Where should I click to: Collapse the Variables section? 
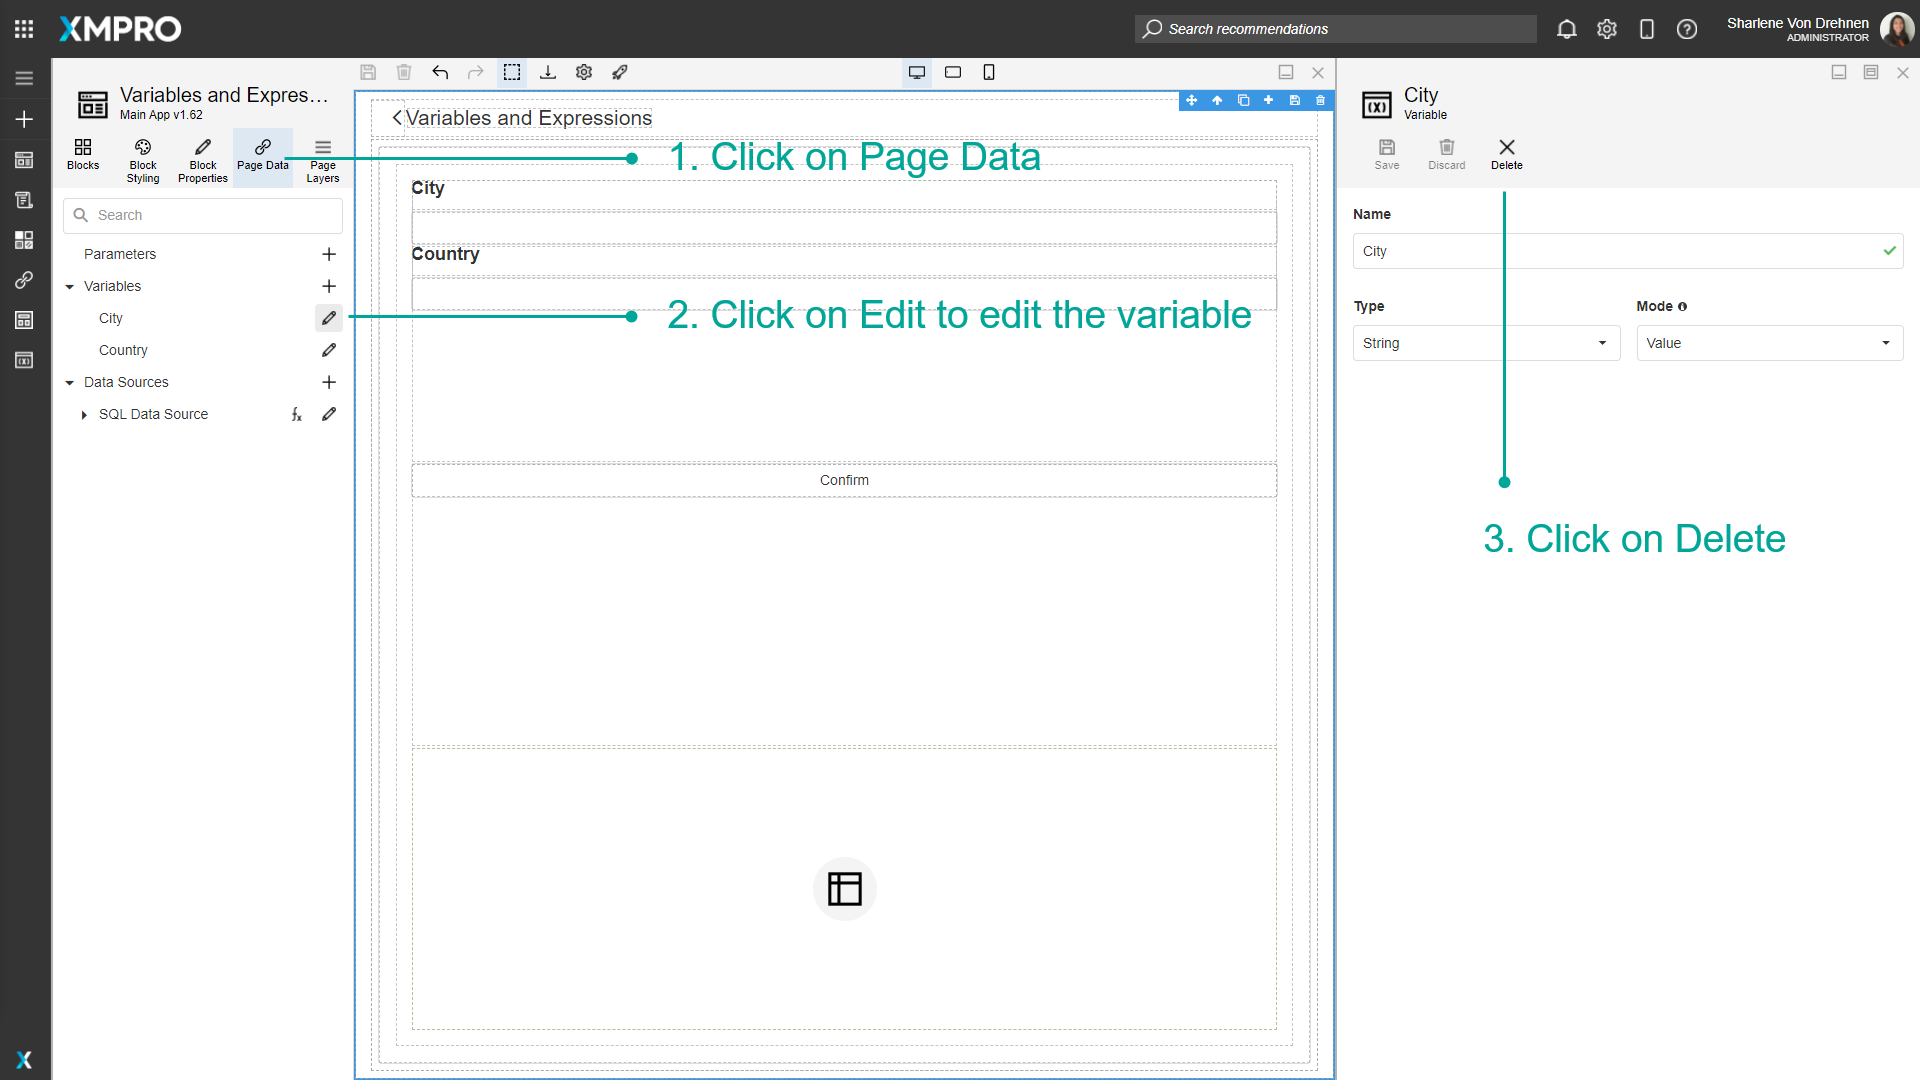pos(69,286)
